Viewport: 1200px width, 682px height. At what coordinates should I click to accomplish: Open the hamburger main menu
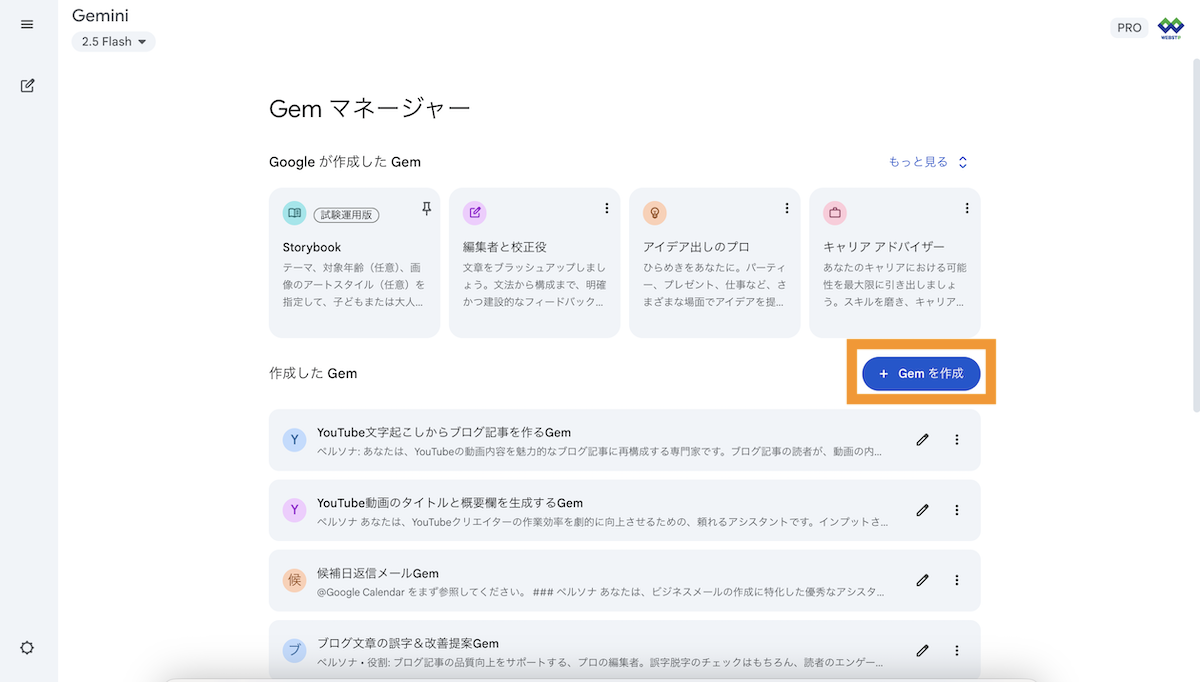(x=27, y=24)
